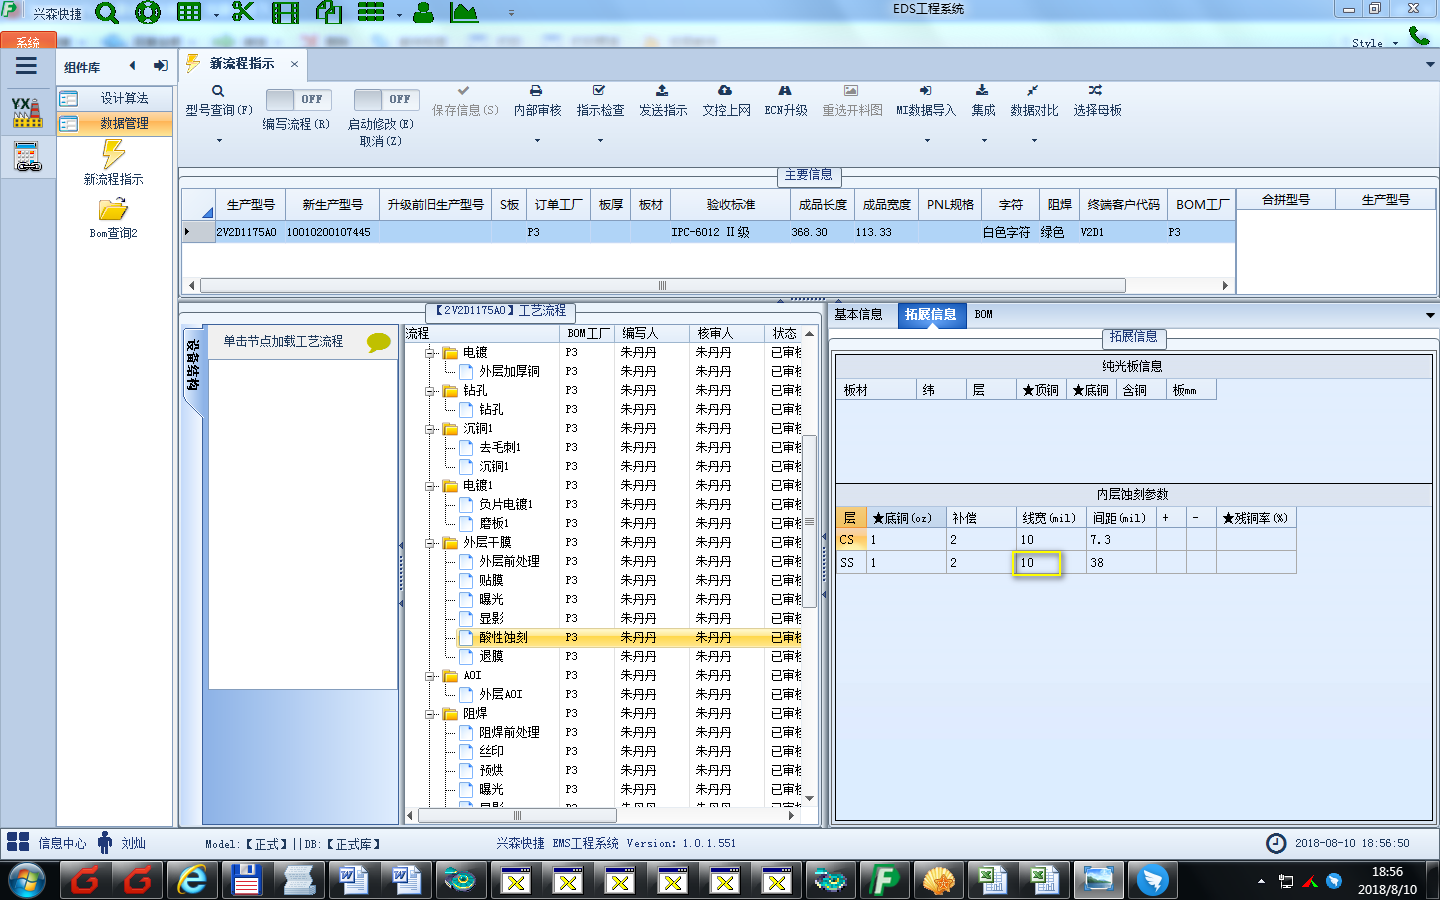Click the CS row 间距 cell 7.3
Screen dimensions: 1440x900
click(1121, 540)
